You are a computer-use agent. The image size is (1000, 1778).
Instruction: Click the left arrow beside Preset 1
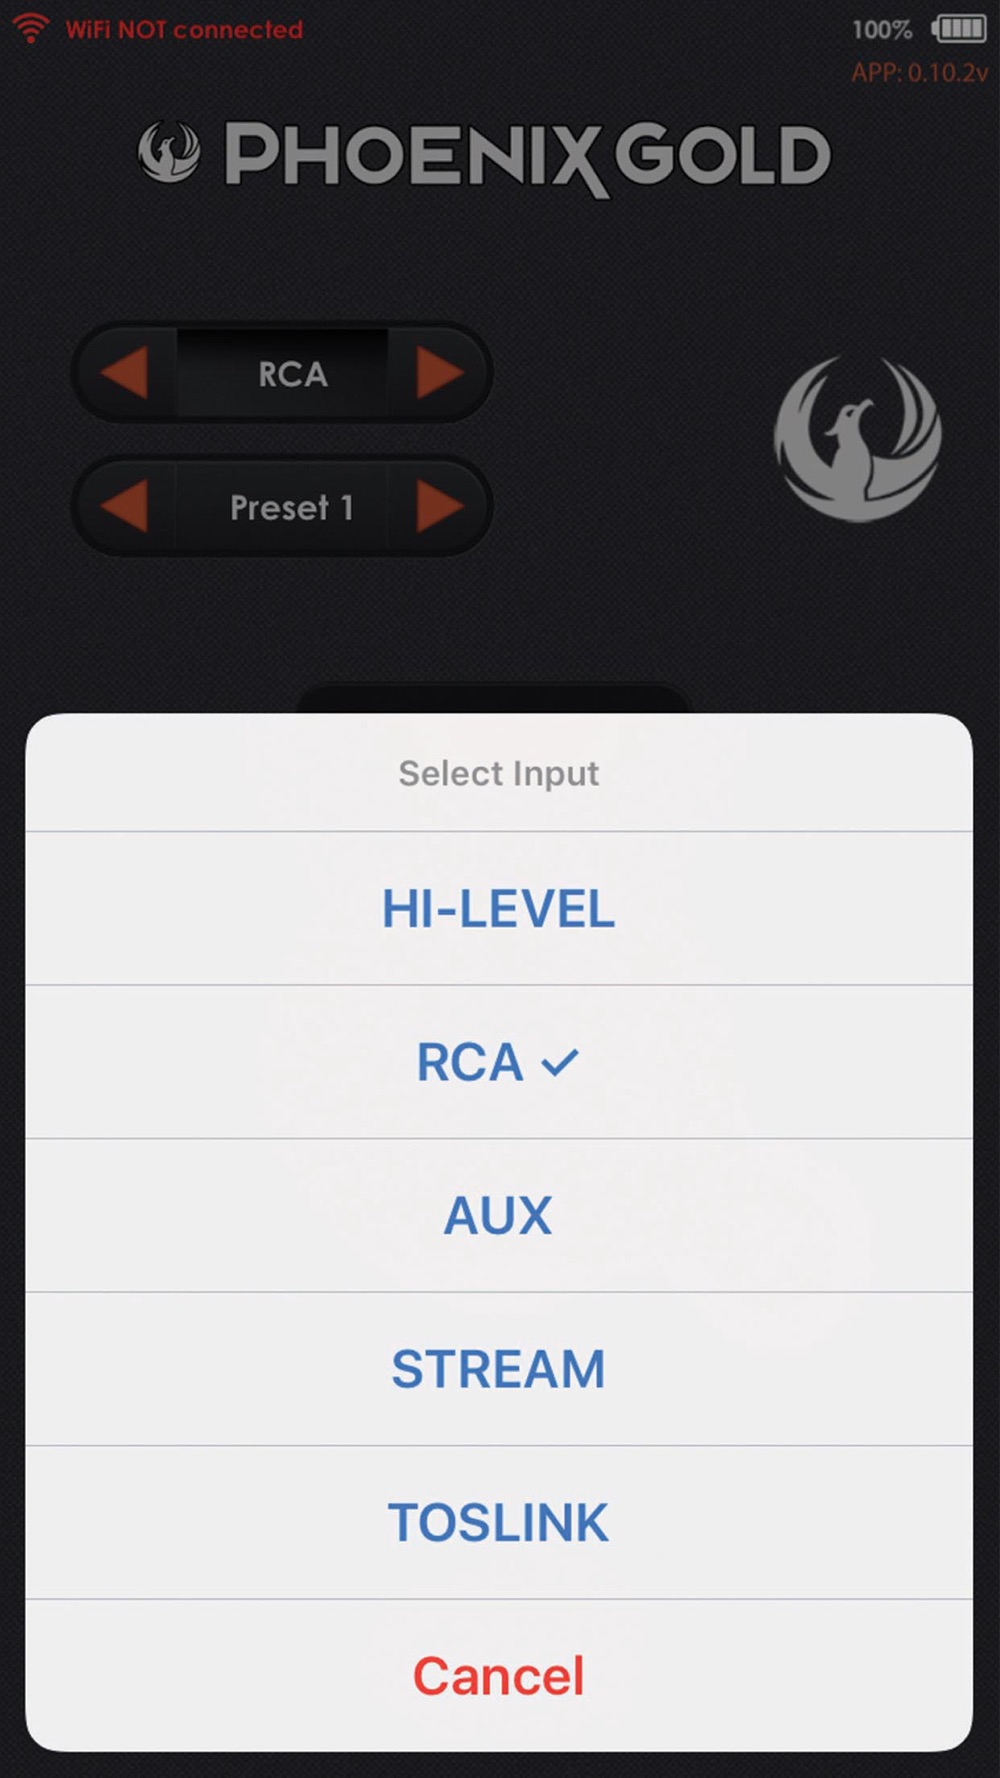pyautogui.click(x=125, y=506)
